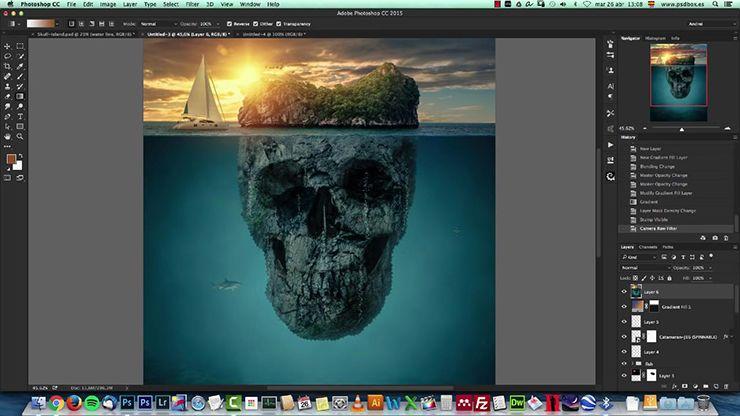
Task: Select the Lasso tool
Action: click(x=7, y=57)
